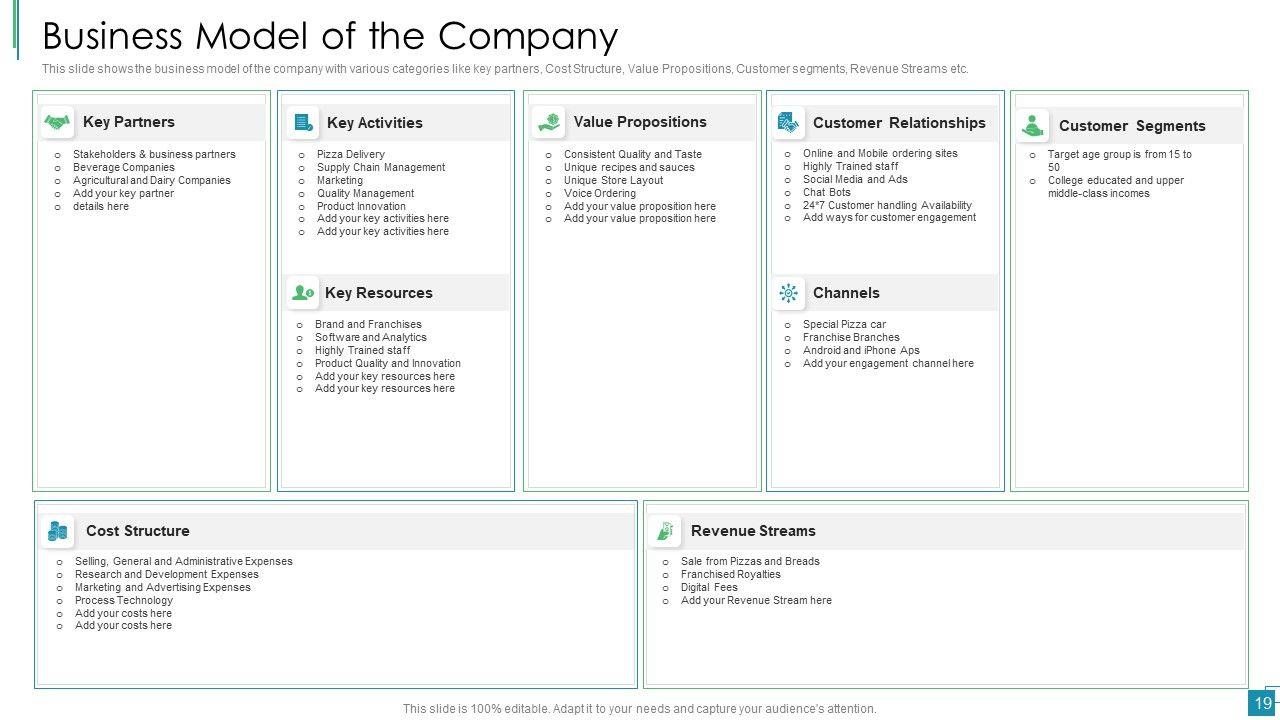Click slide number 19 badge
Screen dimensions: 1280x720
1263,704
